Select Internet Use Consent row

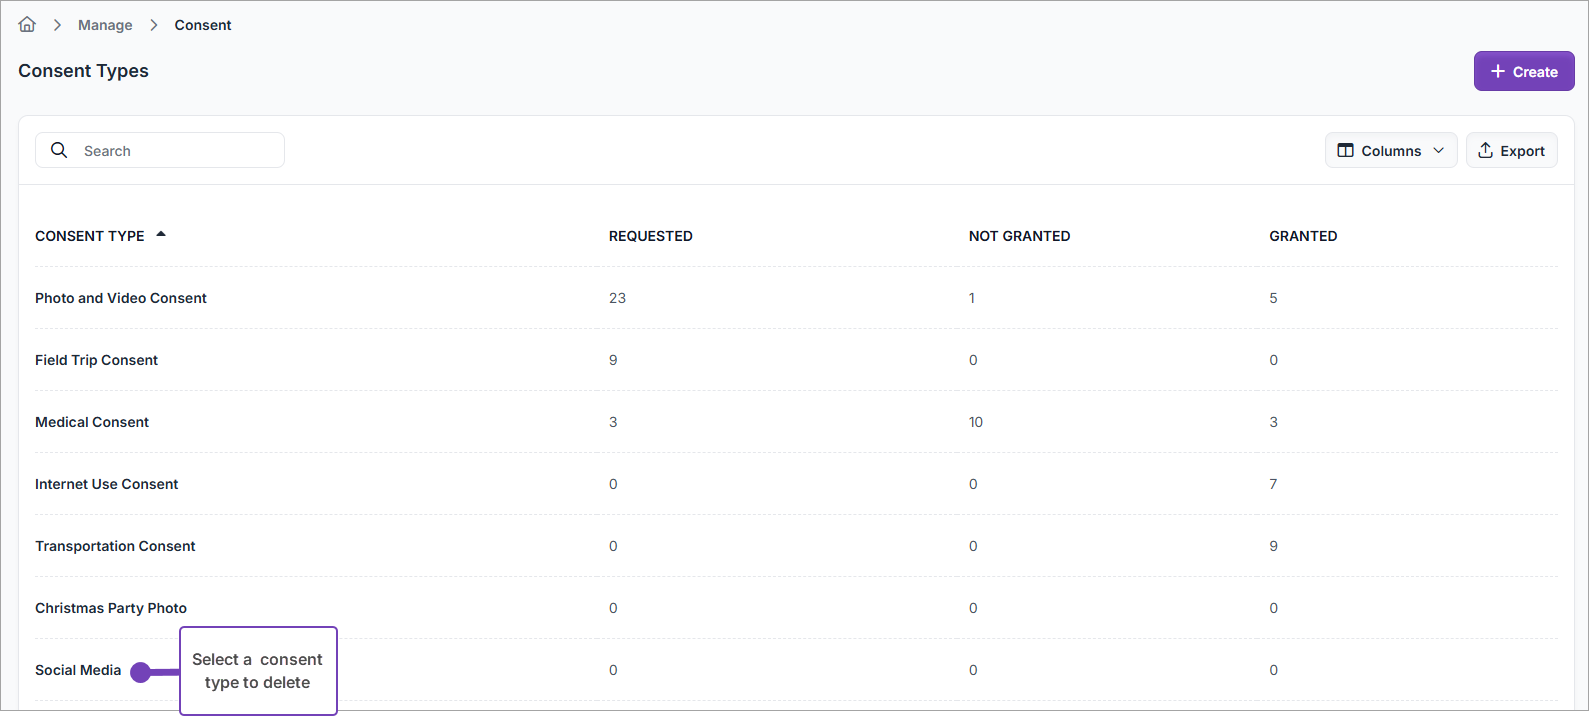[106, 484]
